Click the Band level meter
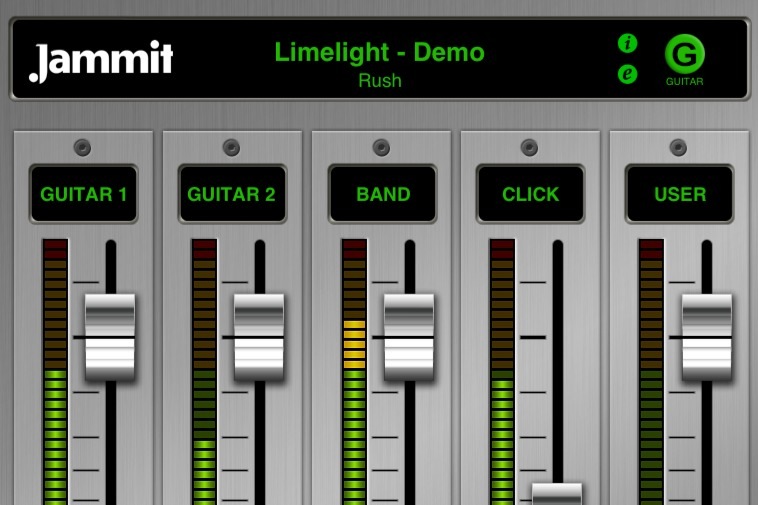 pyautogui.click(x=354, y=372)
